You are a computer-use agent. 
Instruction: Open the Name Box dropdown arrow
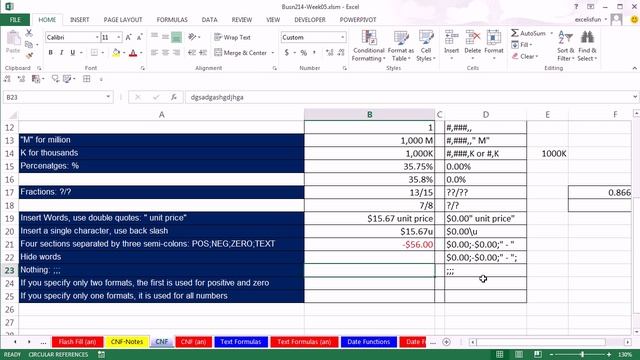pos(108,97)
